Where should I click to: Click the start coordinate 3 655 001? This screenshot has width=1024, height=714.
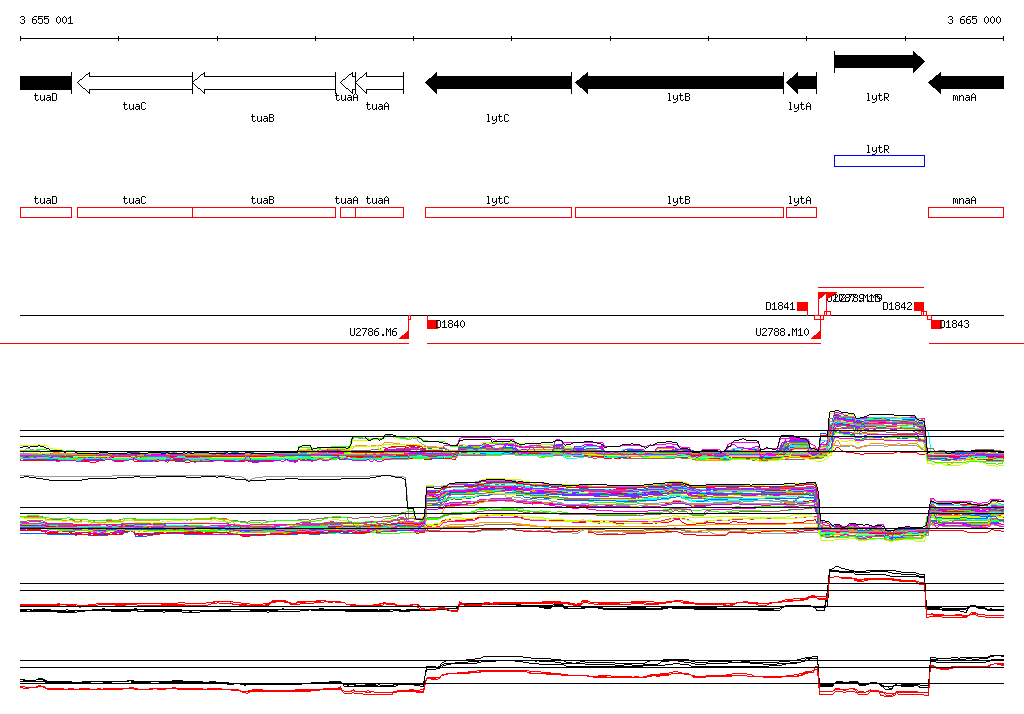coord(46,20)
